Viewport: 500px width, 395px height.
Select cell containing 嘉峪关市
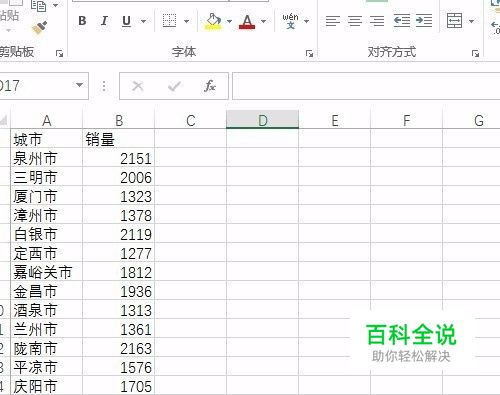(x=47, y=272)
